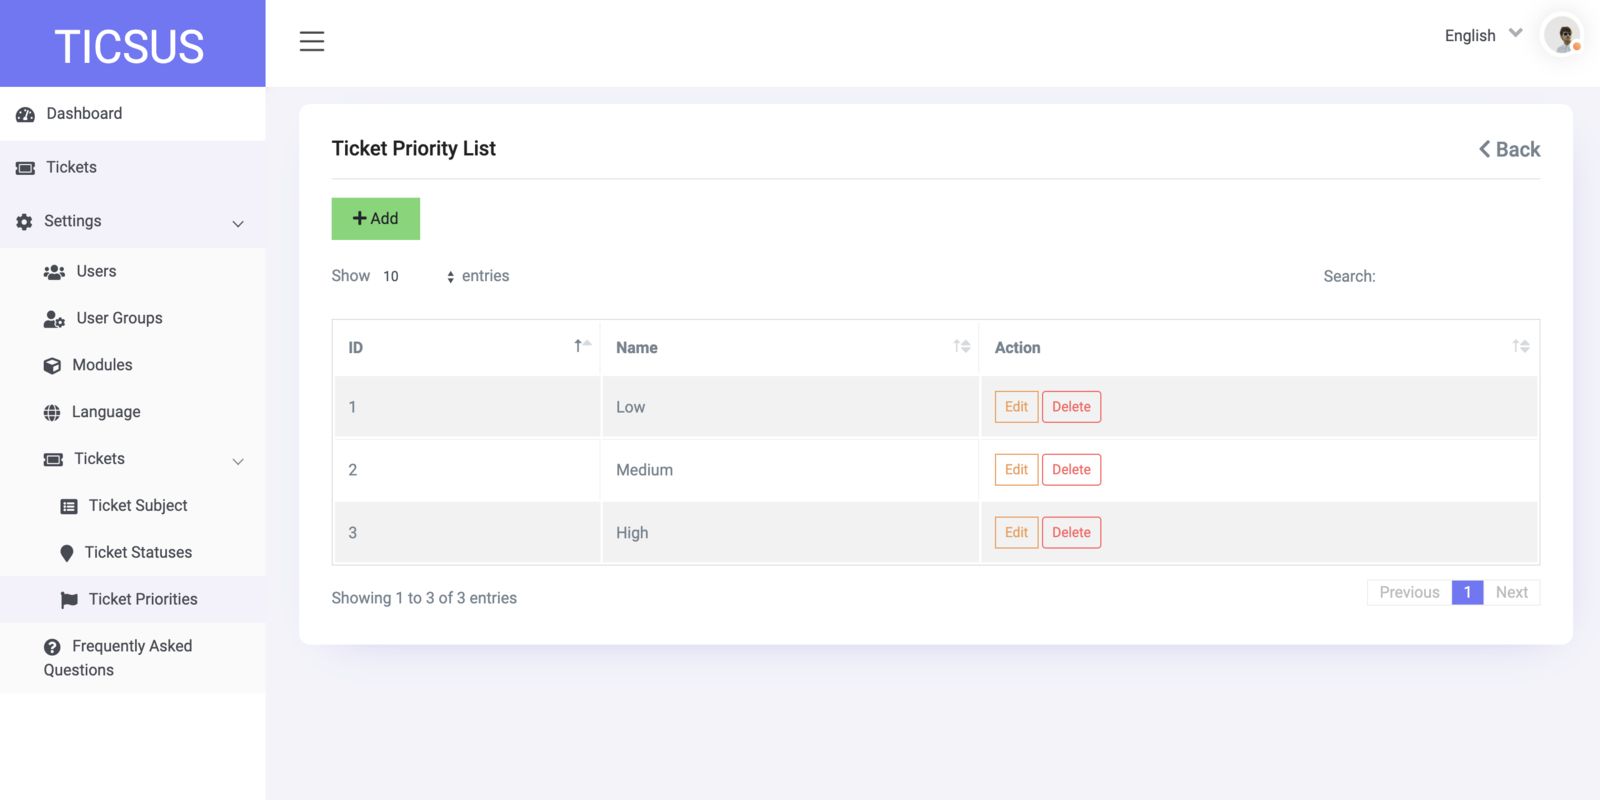Click the FAQ question mark icon
1600x800 pixels.
click(x=52, y=647)
